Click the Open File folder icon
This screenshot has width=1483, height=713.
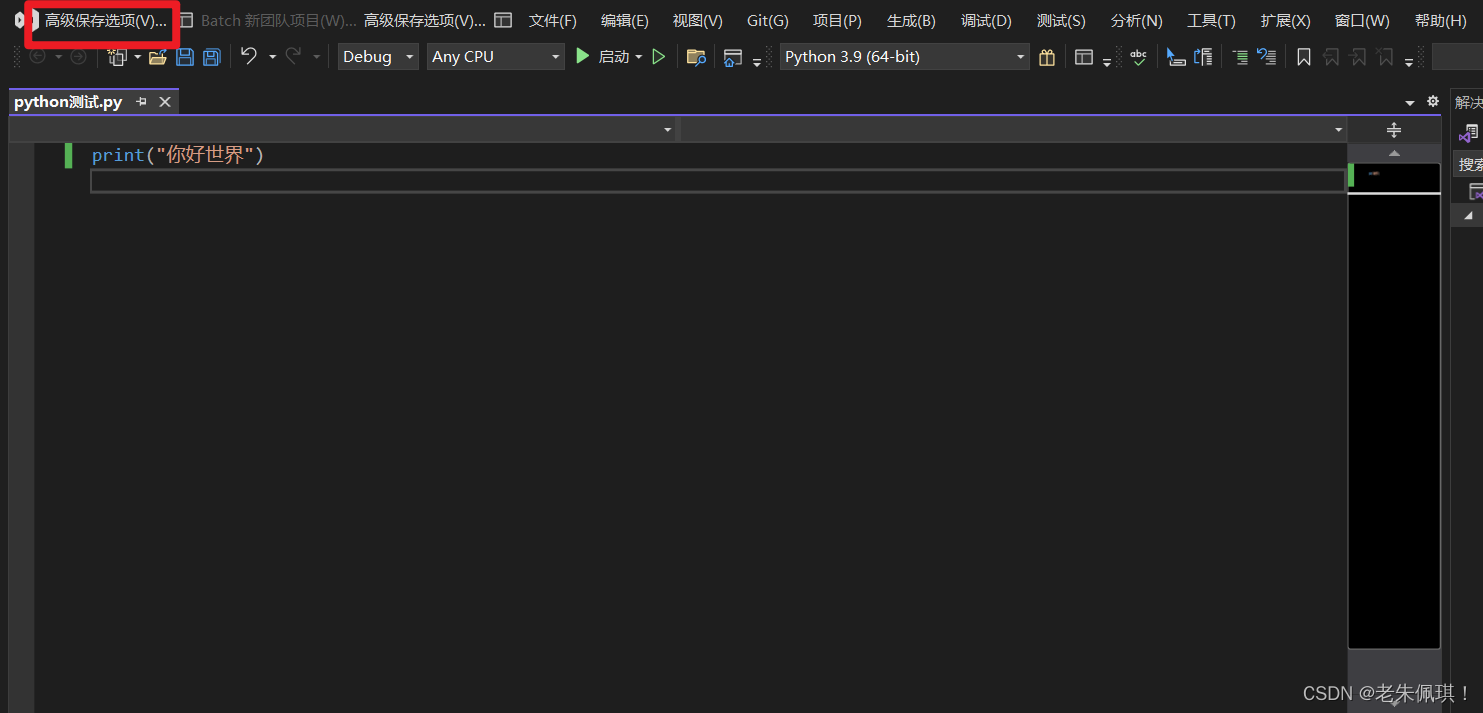157,57
